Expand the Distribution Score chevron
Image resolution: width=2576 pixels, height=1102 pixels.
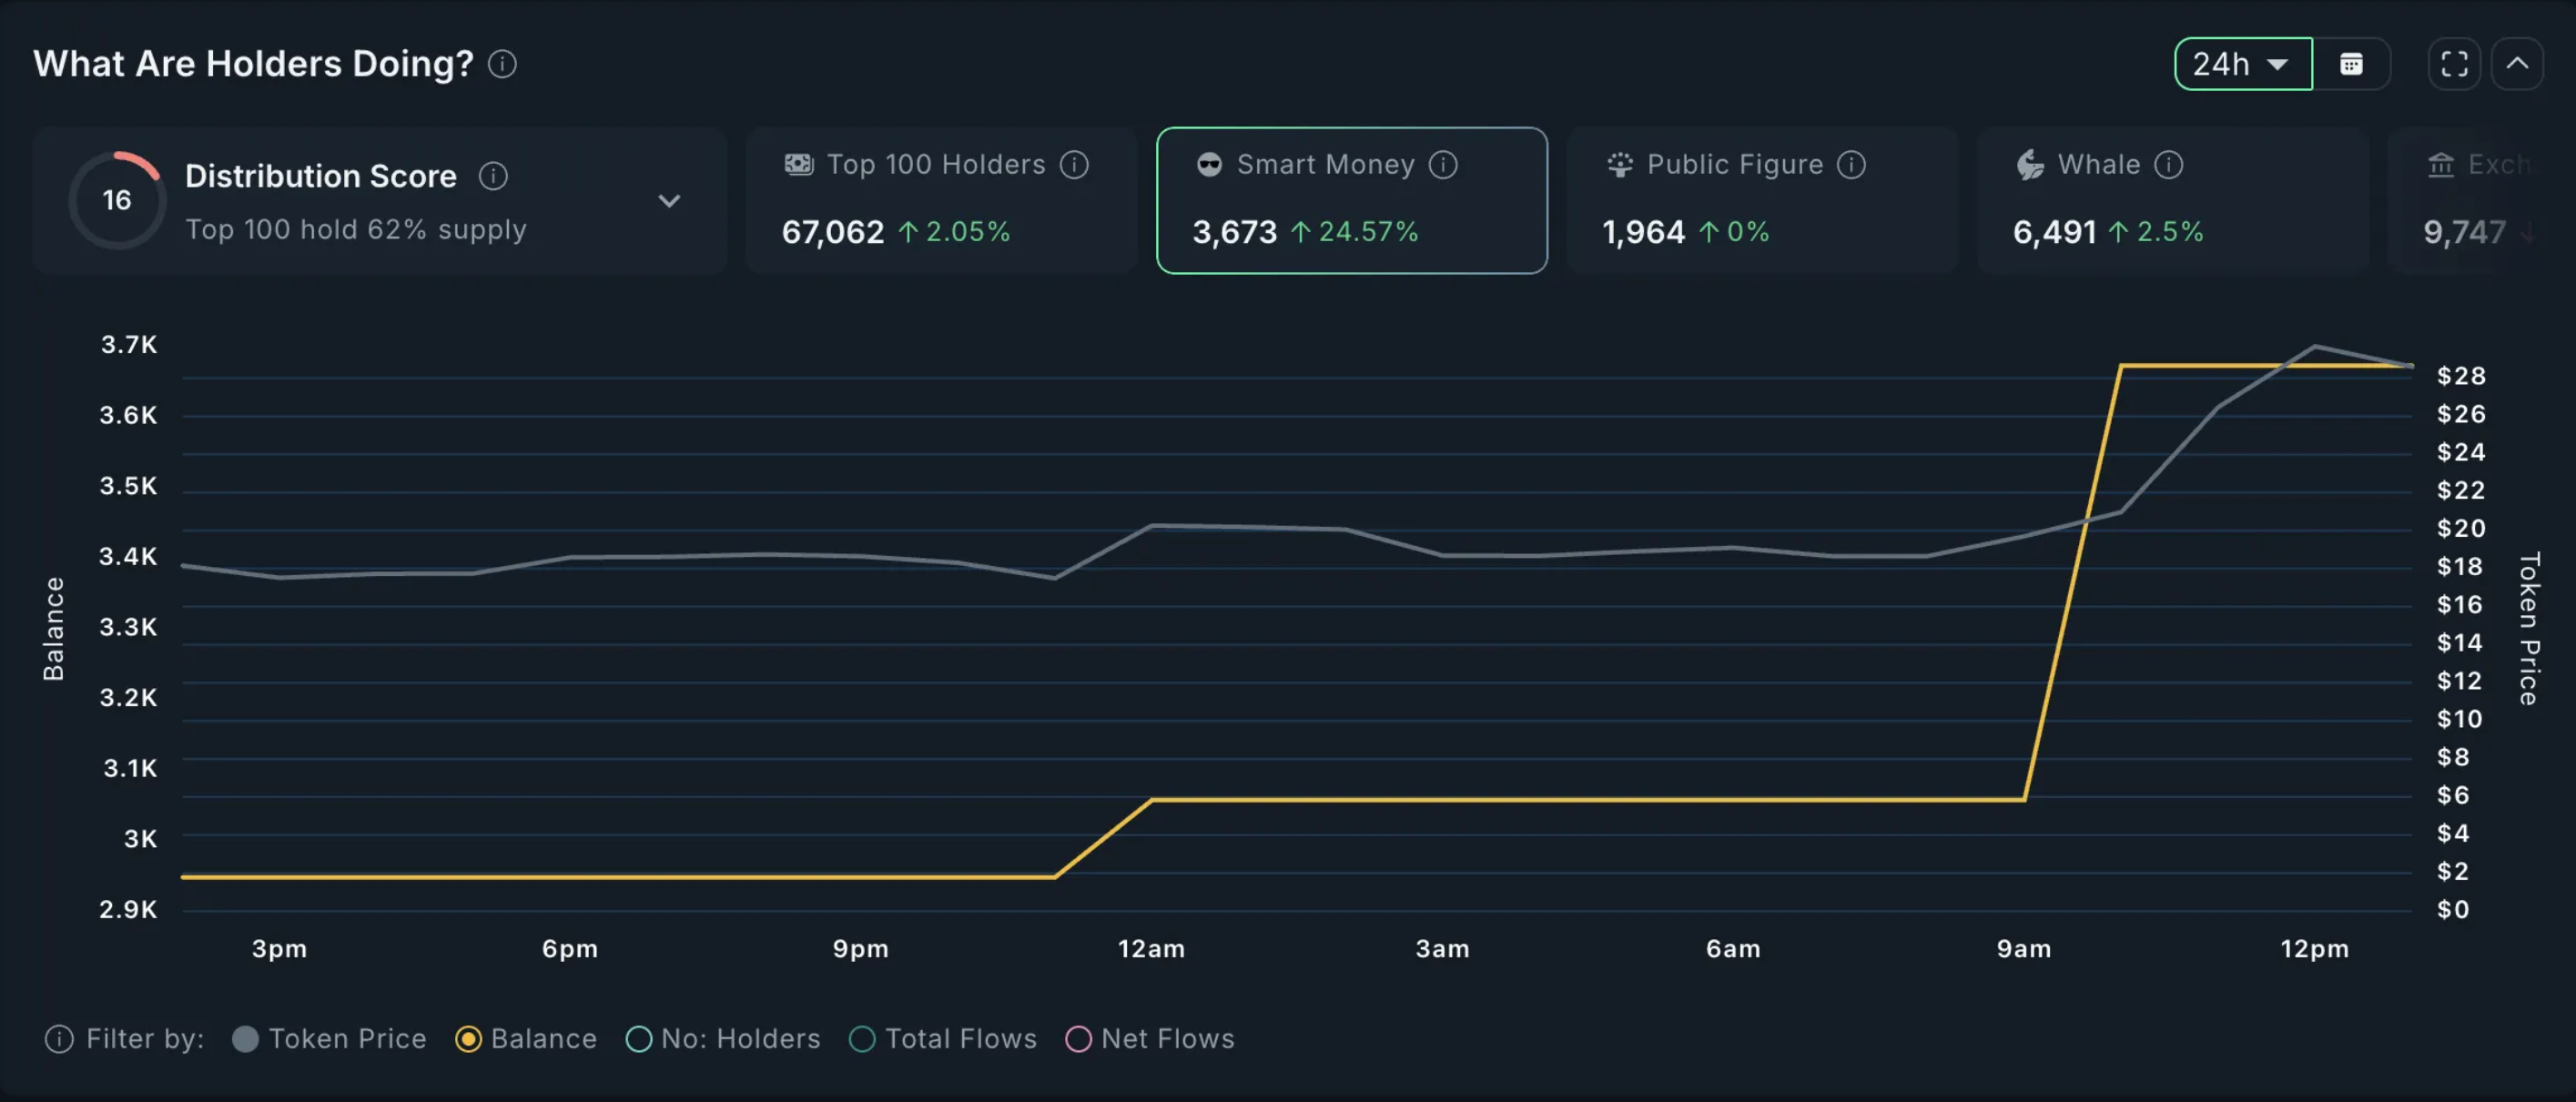tap(669, 201)
